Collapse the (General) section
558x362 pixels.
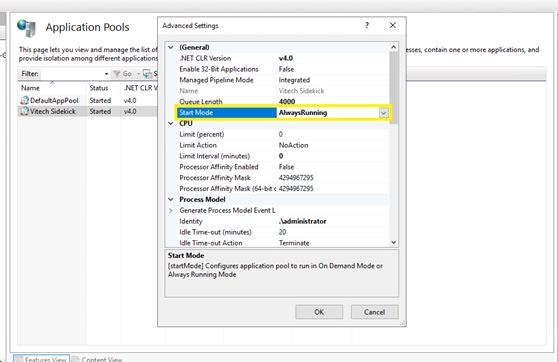[171, 47]
